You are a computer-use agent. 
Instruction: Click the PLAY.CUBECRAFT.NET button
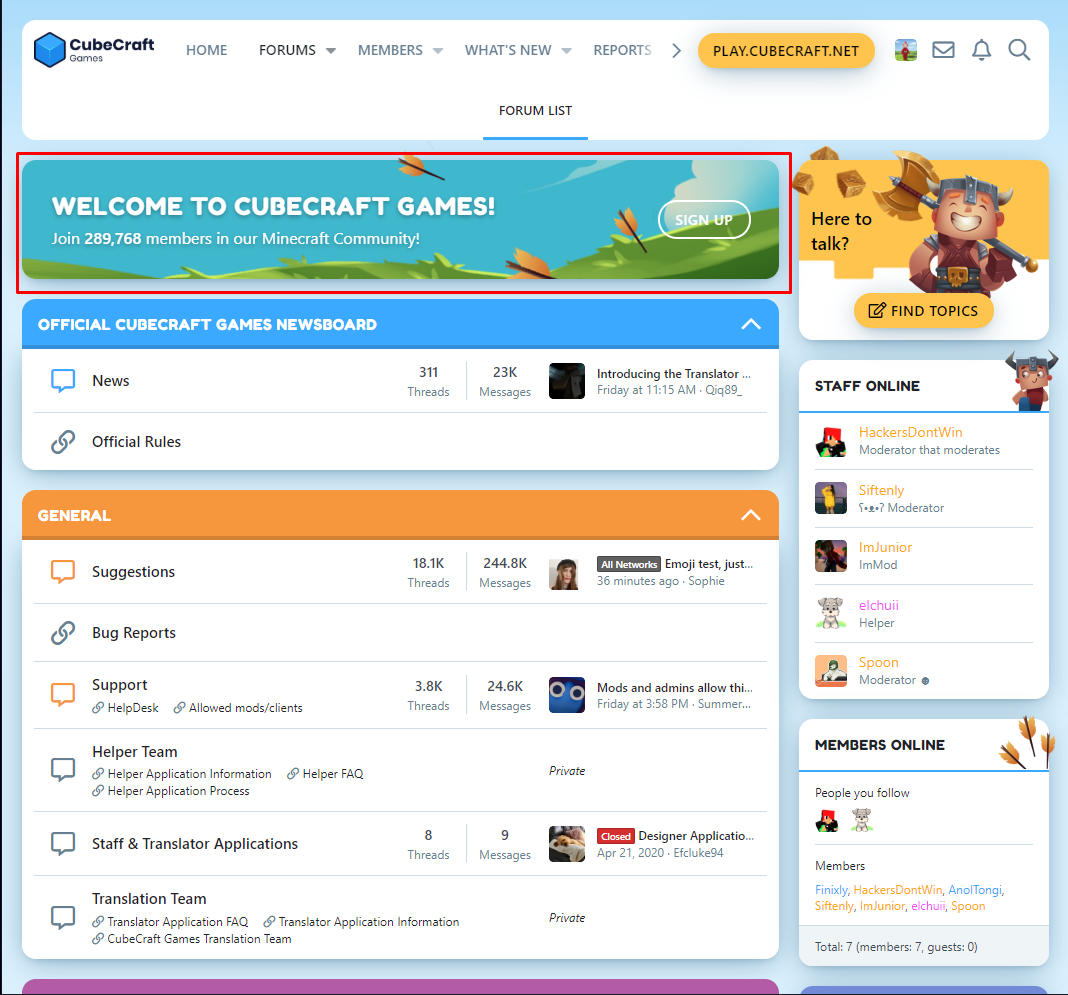click(786, 51)
